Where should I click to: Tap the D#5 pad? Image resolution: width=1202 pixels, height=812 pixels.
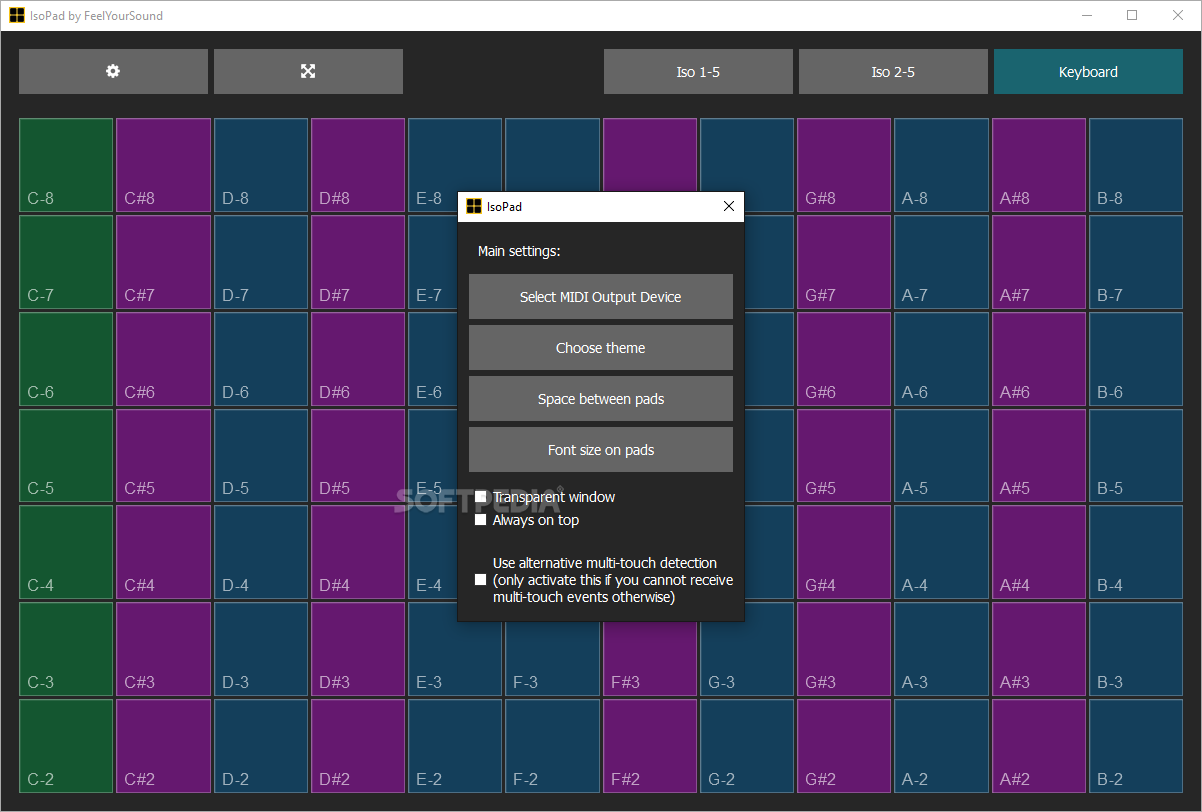[358, 456]
